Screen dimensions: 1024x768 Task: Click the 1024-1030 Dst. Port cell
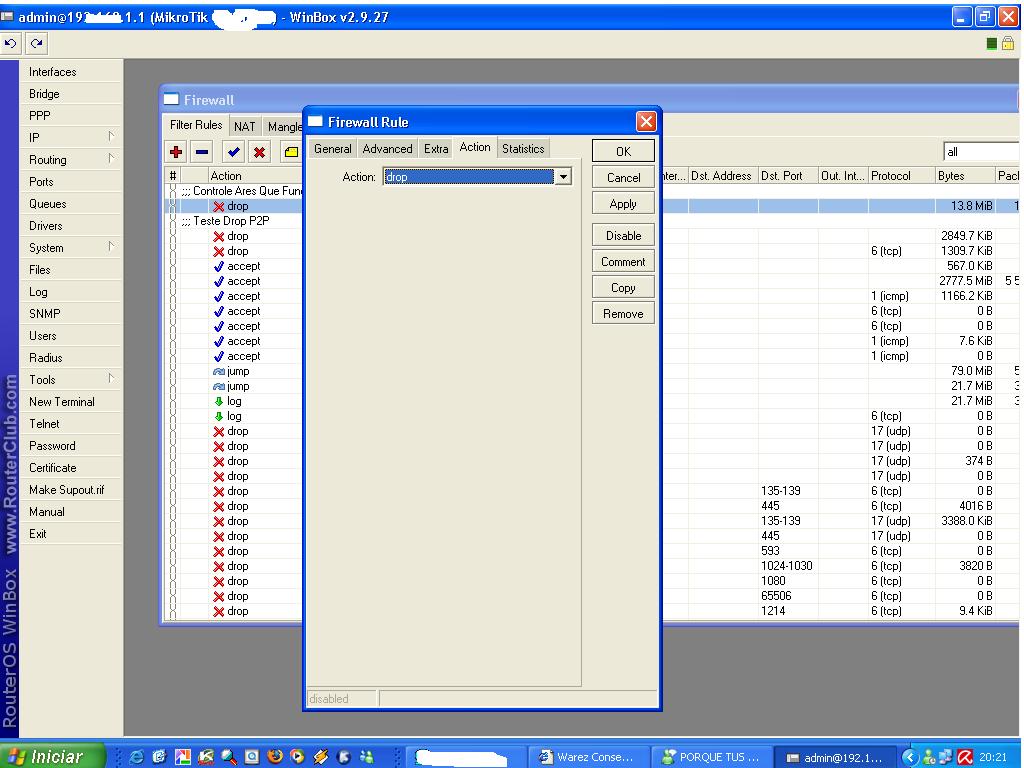point(786,566)
